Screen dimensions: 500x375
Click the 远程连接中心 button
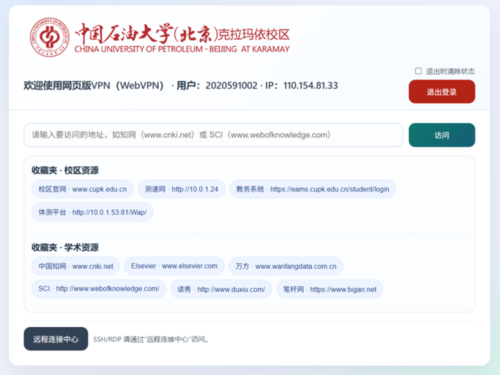56,339
